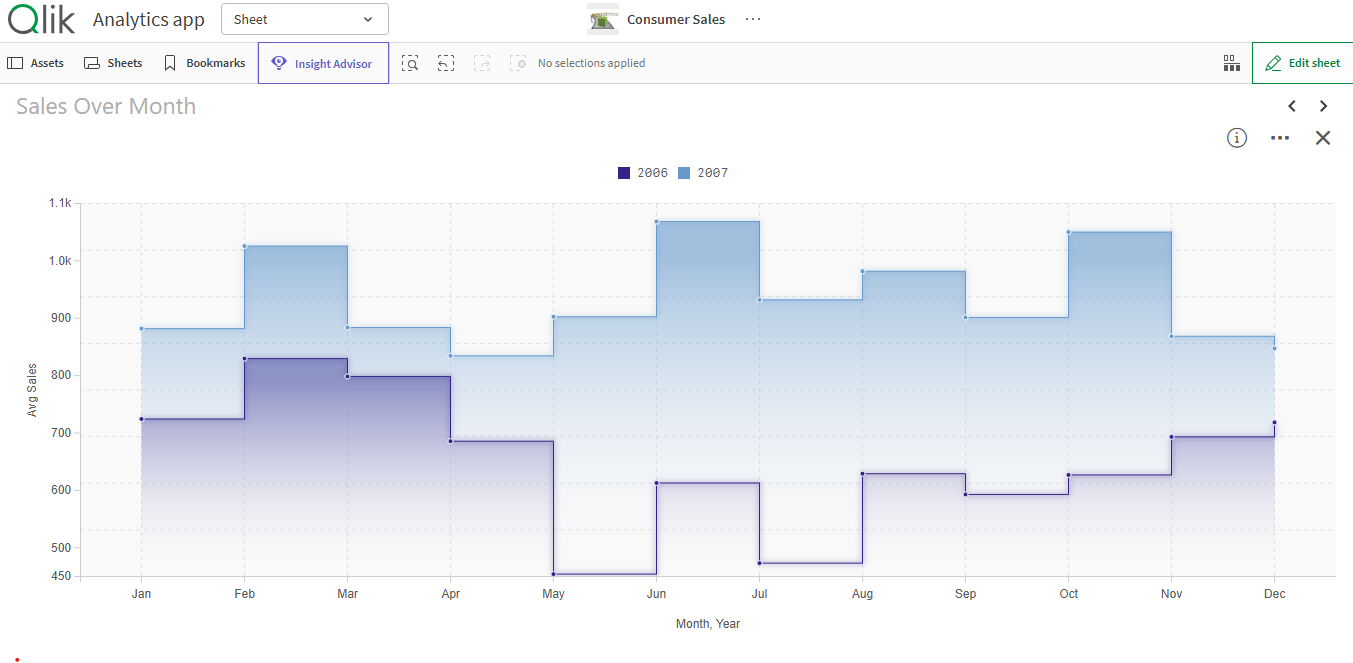Open Consumer Sales more options menu
The height and width of the screenshot is (663, 1353).
click(753, 19)
